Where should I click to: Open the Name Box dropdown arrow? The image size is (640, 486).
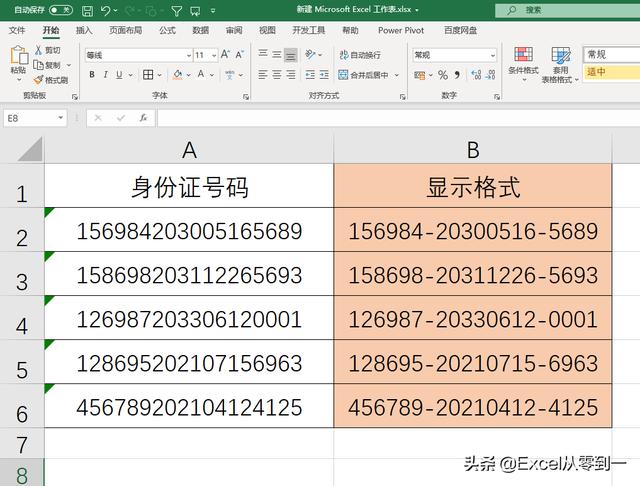click(x=60, y=118)
